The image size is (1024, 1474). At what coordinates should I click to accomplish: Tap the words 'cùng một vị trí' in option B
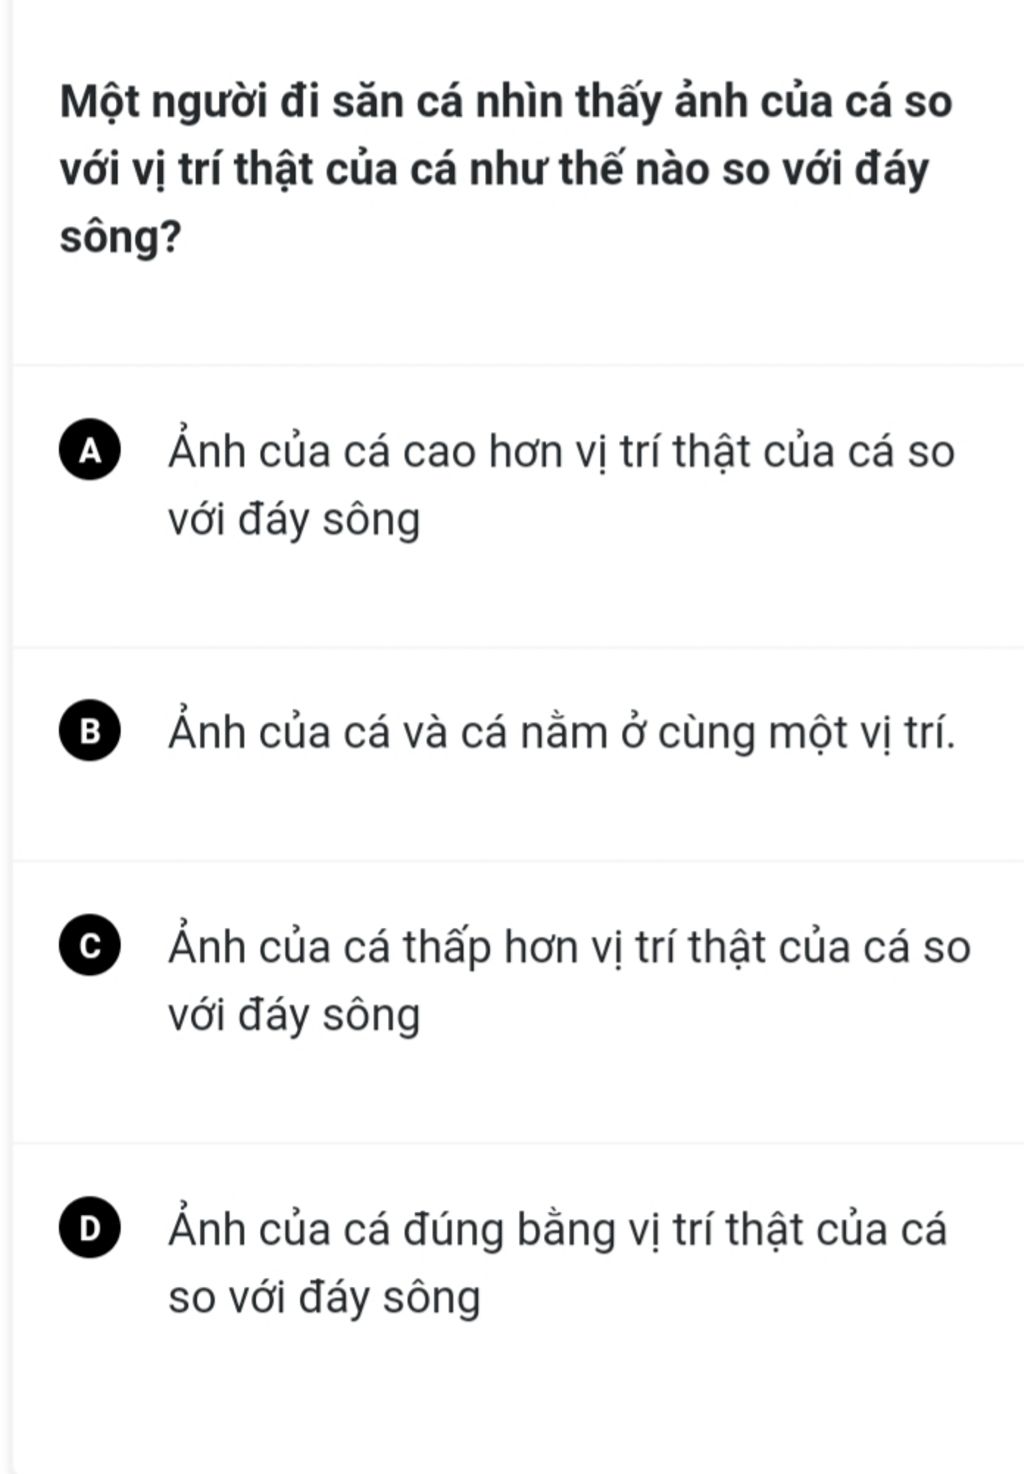(806, 733)
